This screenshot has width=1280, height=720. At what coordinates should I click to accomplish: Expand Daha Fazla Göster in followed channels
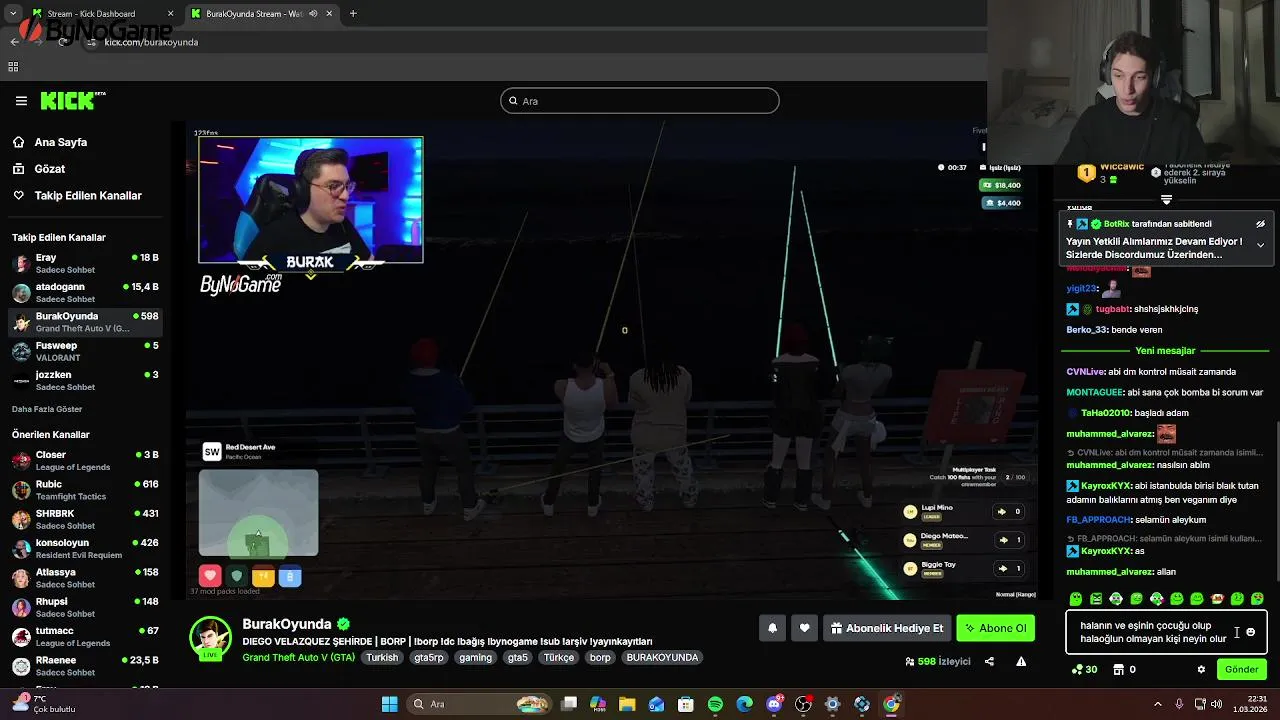click(47, 409)
